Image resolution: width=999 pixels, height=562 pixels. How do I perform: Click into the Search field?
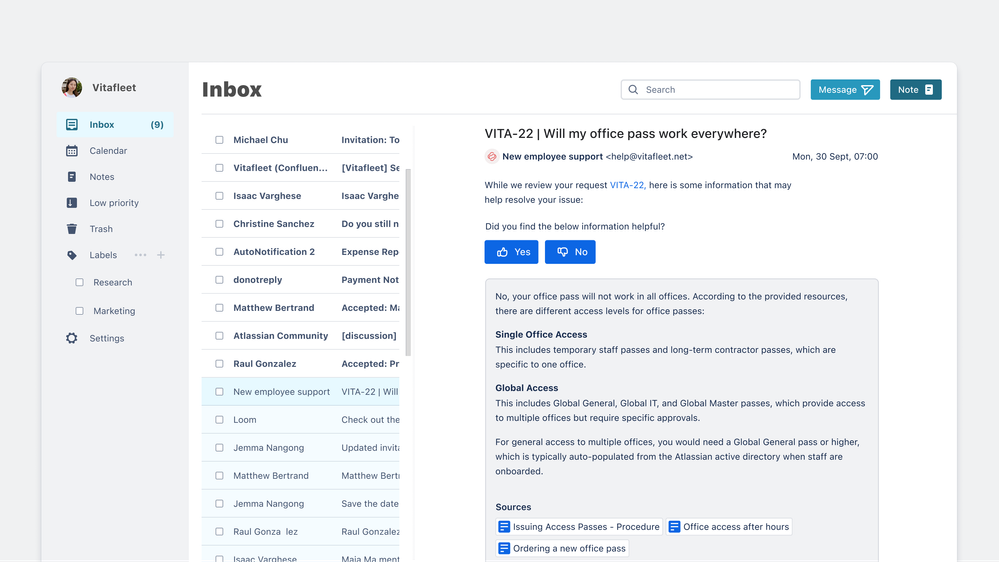tap(710, 90)
